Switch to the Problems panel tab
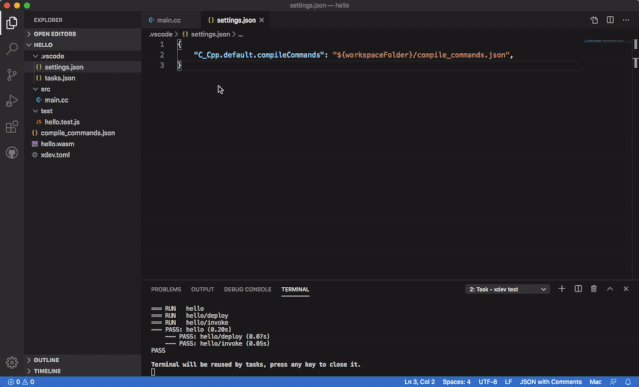639x387 pixels. click(166, 289)
